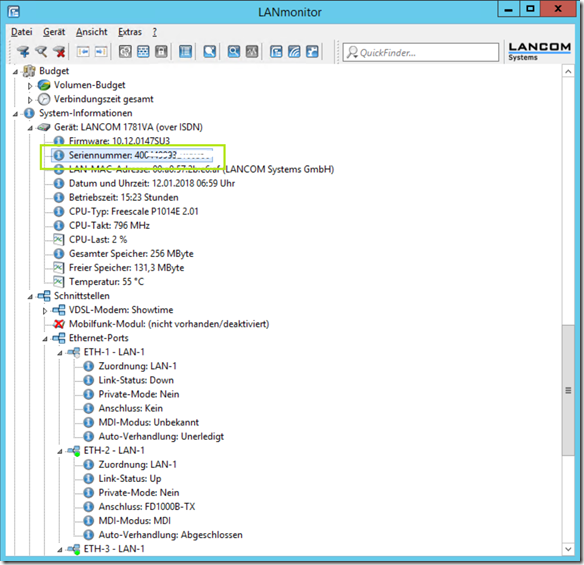The width and height of the screenshot is (584, 565).
Task: Click the wireless waves toolbar icon
Action: point(294,51)
